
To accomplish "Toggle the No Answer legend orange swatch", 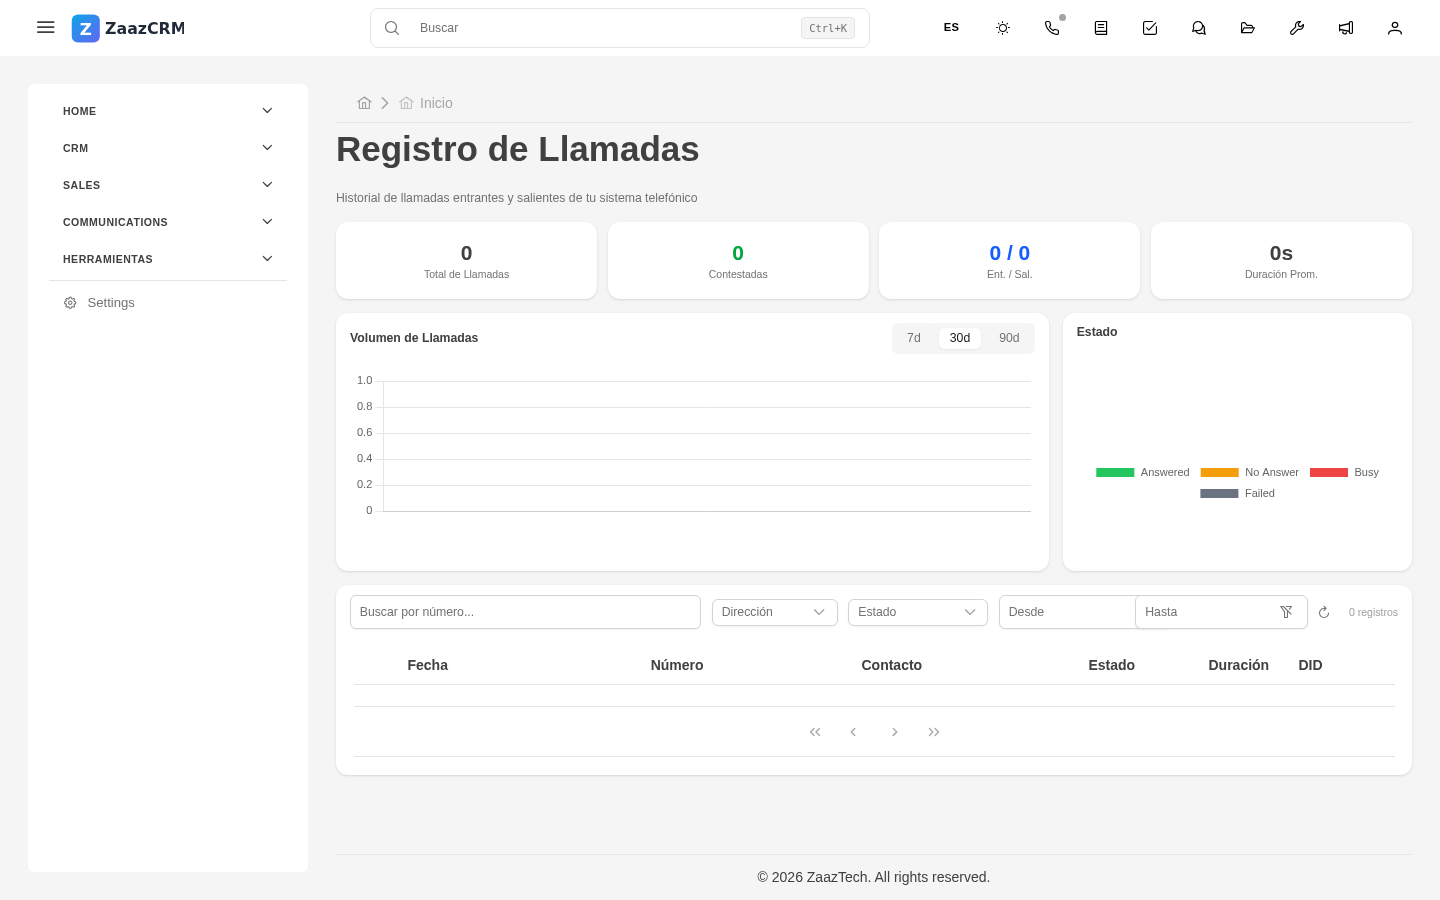I will click(1219, 472).
